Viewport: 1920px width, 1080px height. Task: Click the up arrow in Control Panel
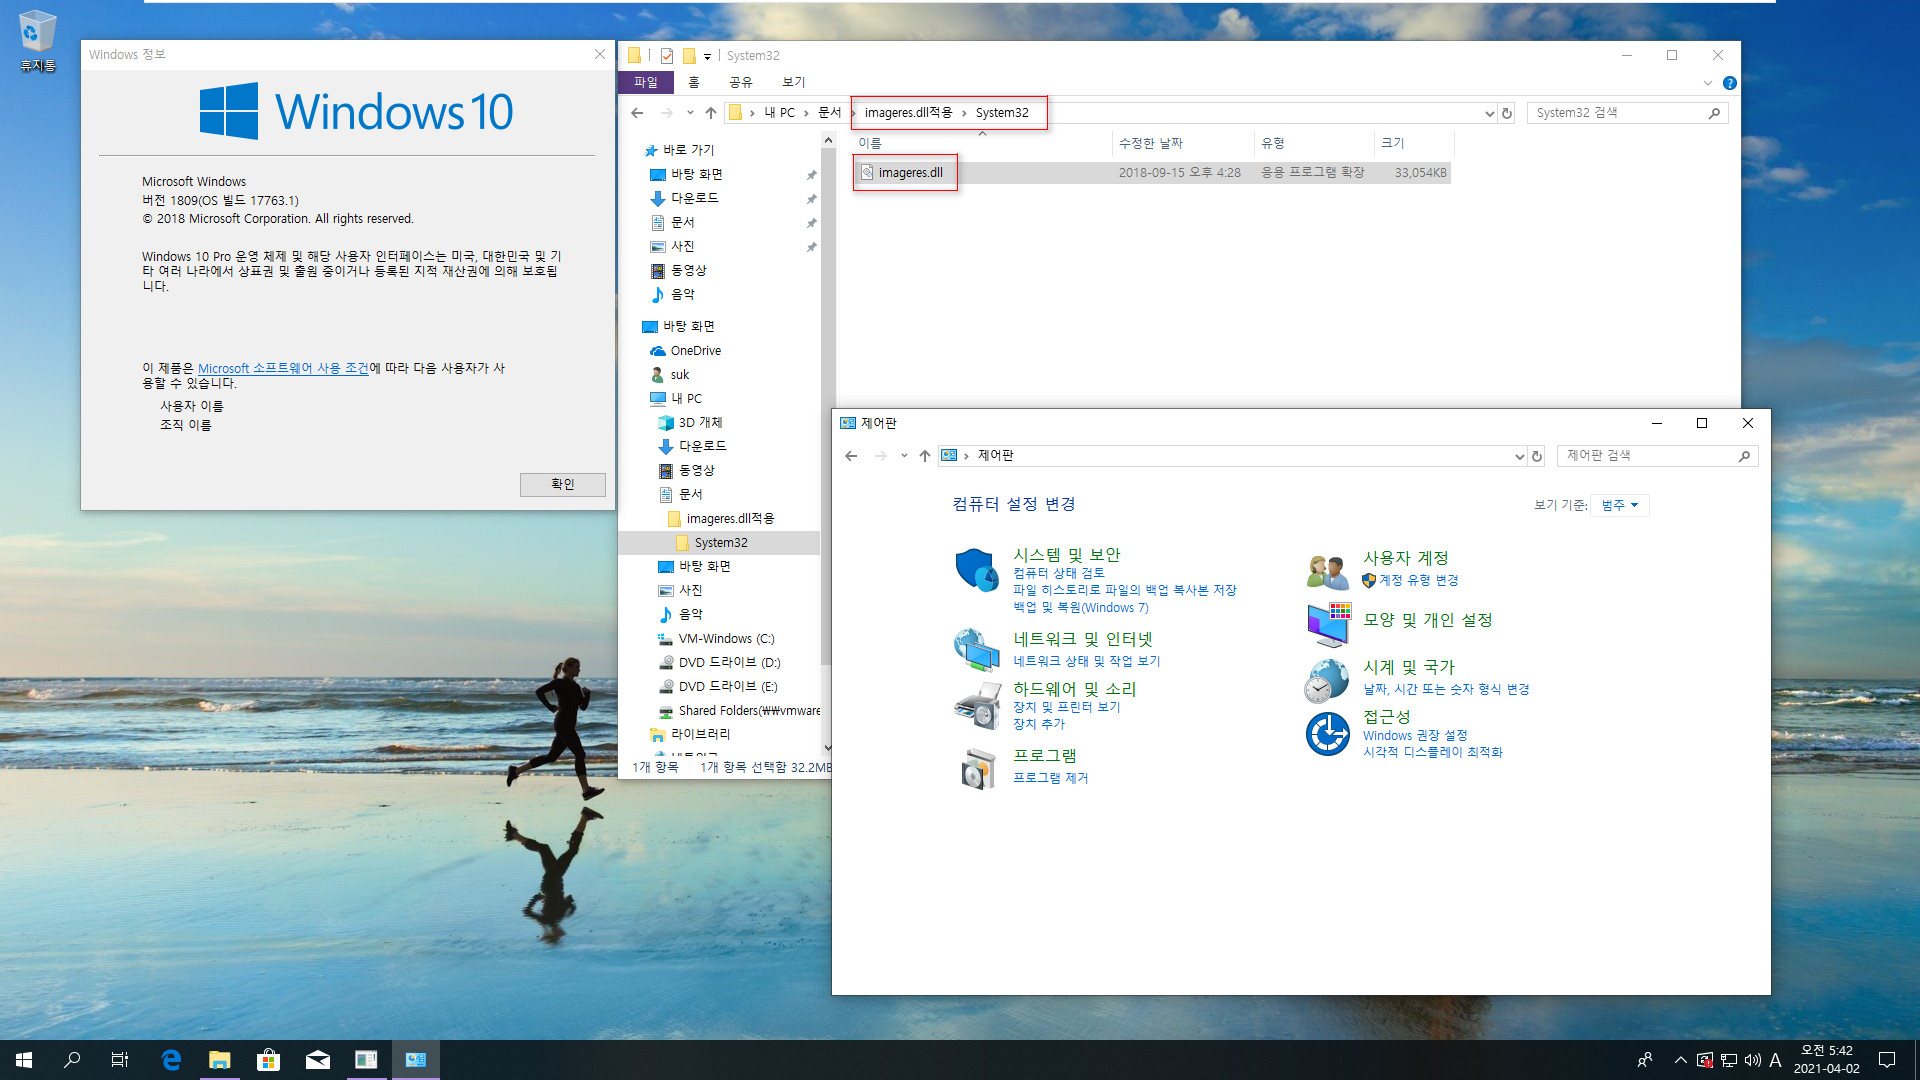coord(925,456)
